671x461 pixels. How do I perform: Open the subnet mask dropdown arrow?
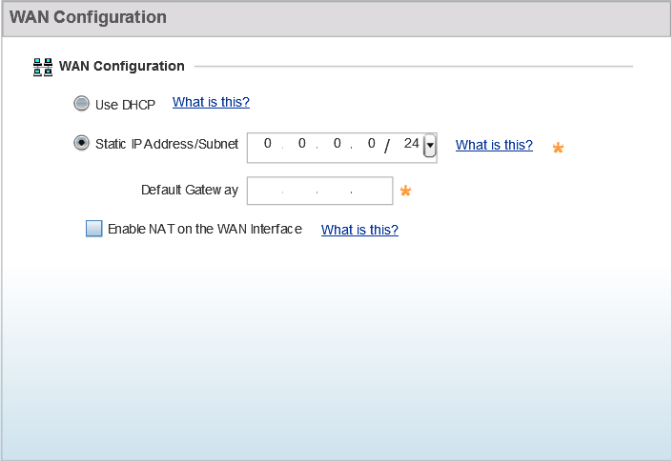pyautogui.click(x=430, y=146)
